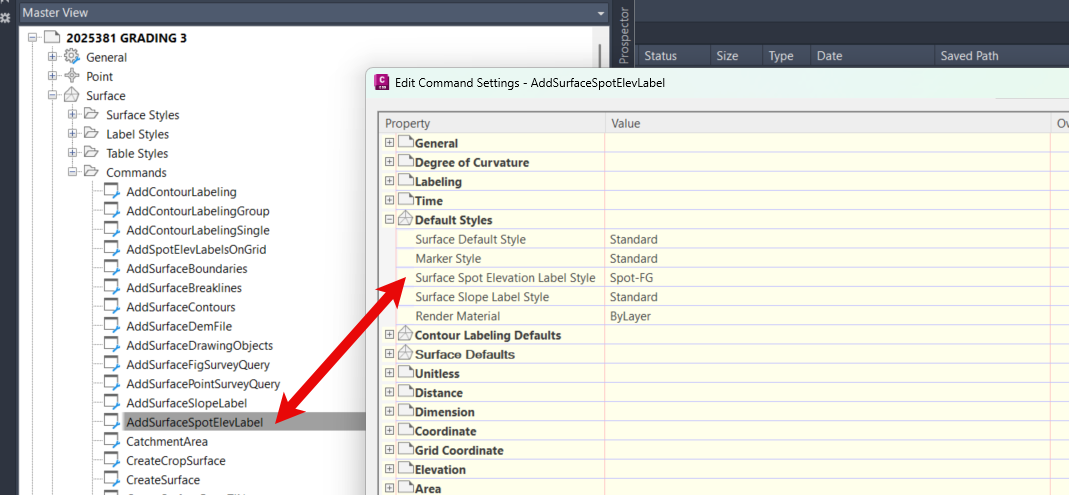
Task: Click the Surface node icon
Action: click(x=72, y=95)
